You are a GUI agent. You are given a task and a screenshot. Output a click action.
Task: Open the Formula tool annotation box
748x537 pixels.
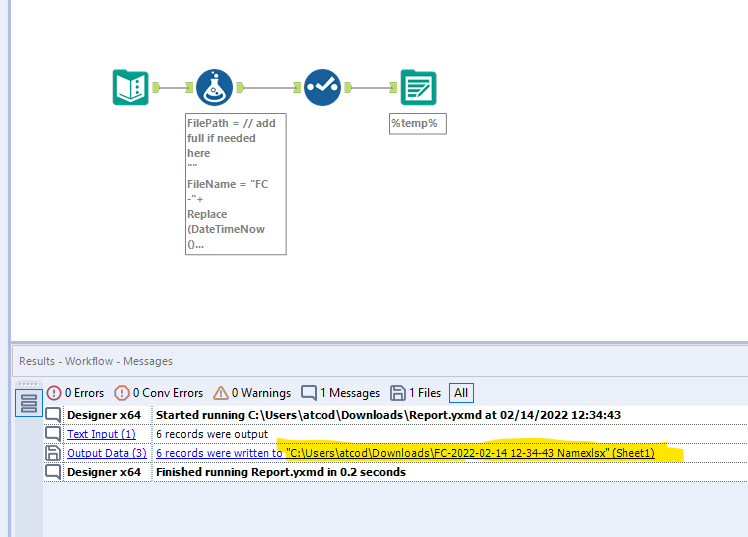(x=236, y=184)
